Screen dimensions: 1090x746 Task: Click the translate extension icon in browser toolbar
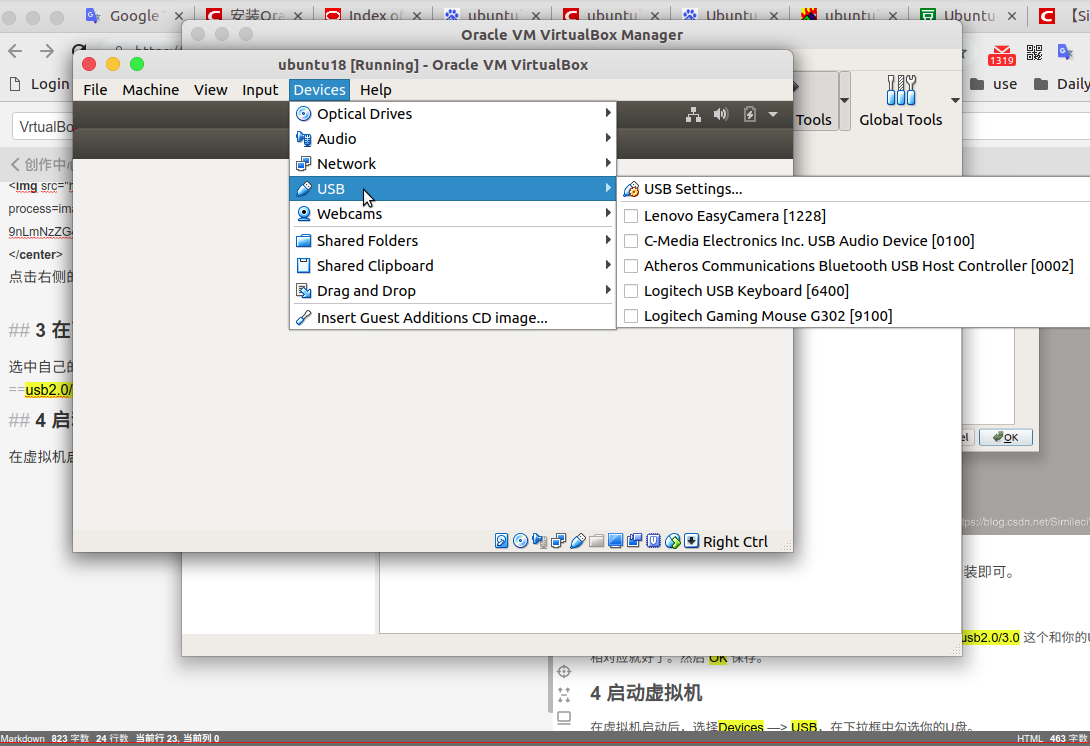click(1065, 51)
